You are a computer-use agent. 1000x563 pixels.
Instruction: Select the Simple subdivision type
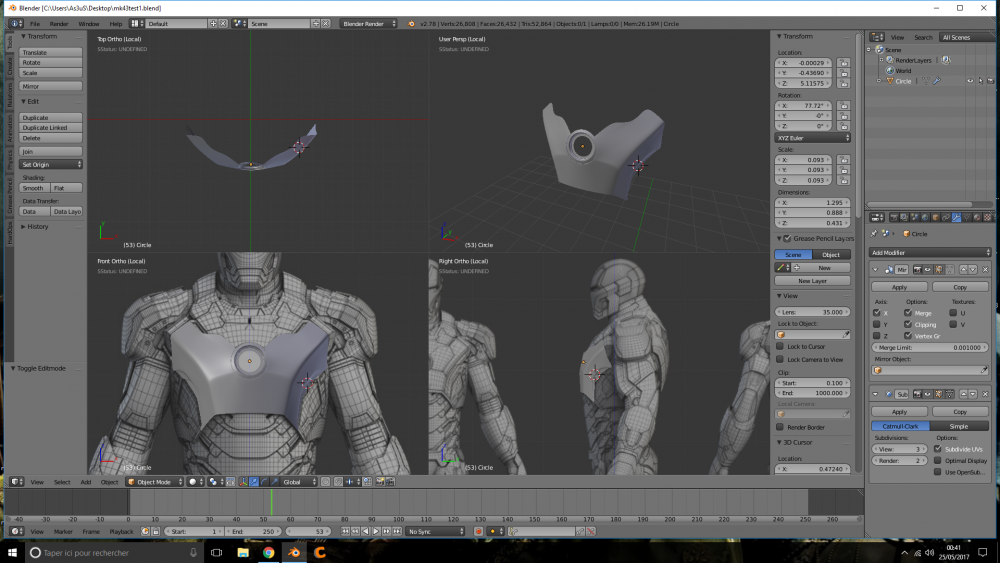tap(959, 426)
